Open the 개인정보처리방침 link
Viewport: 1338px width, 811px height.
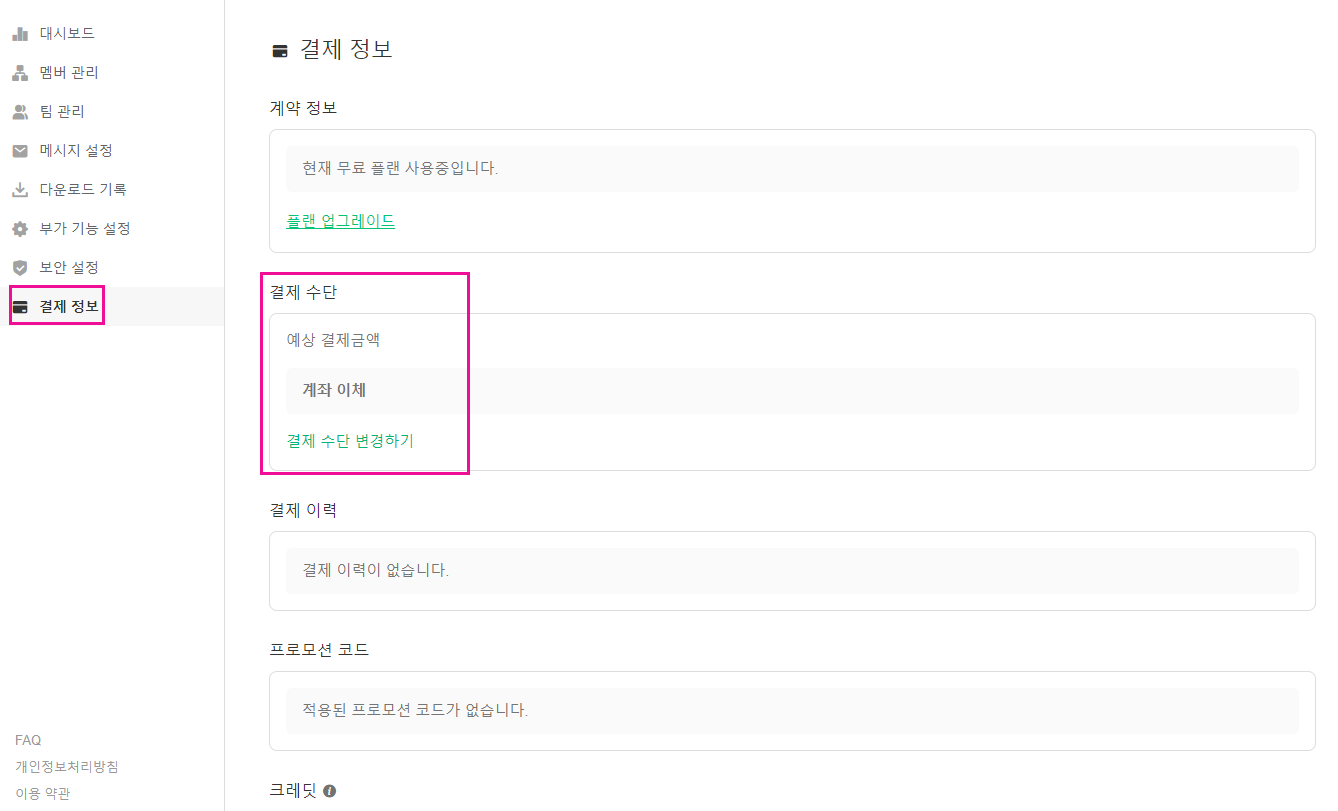point(67,767)
